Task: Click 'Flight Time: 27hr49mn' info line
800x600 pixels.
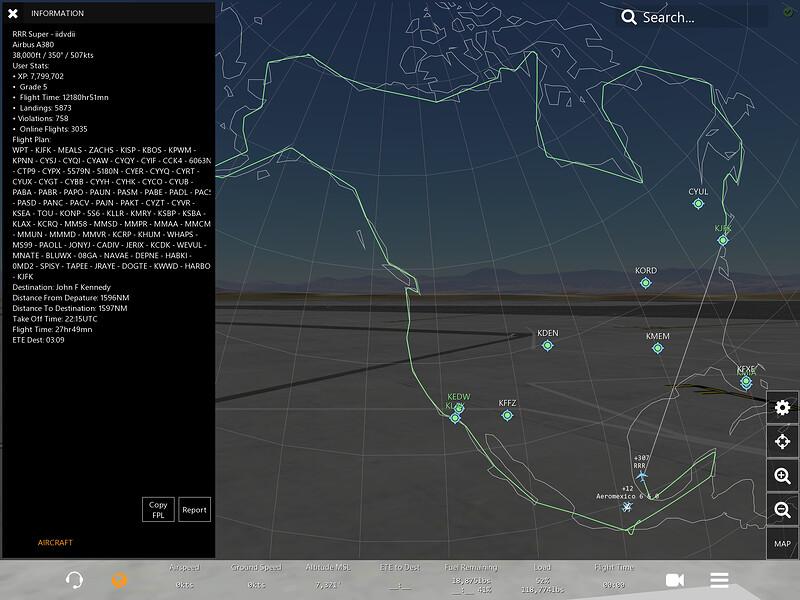Action: click(52, 329)
